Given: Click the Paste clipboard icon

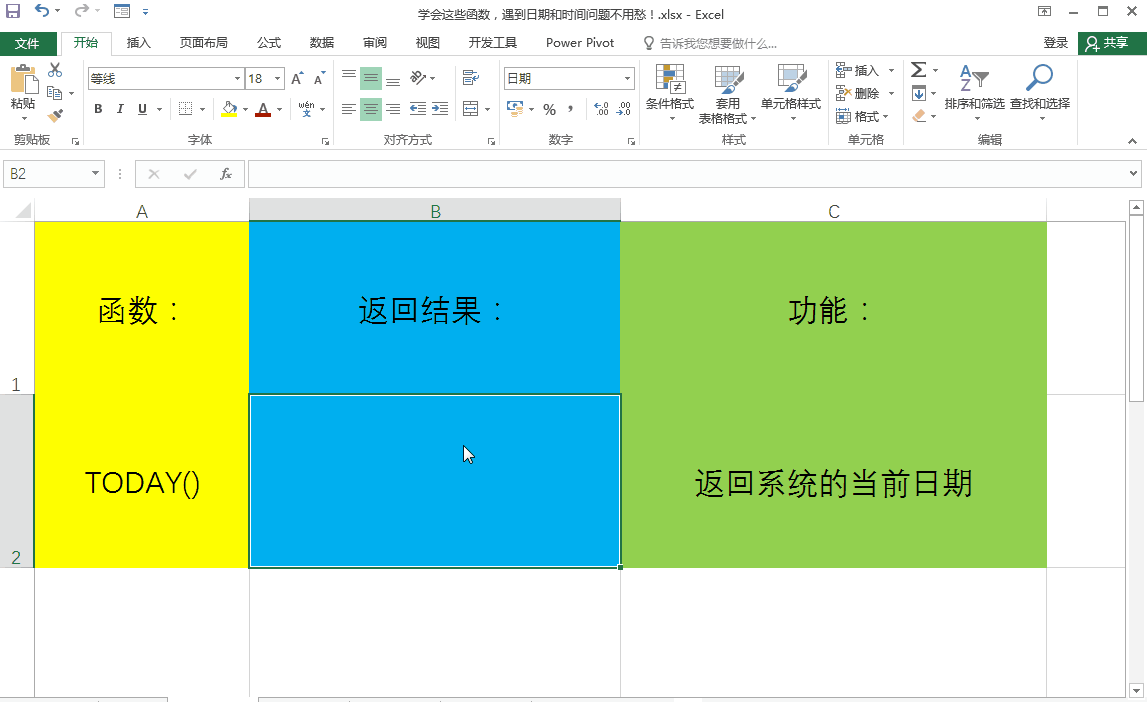Looking at the screenshot, I should tap(23, 79).
